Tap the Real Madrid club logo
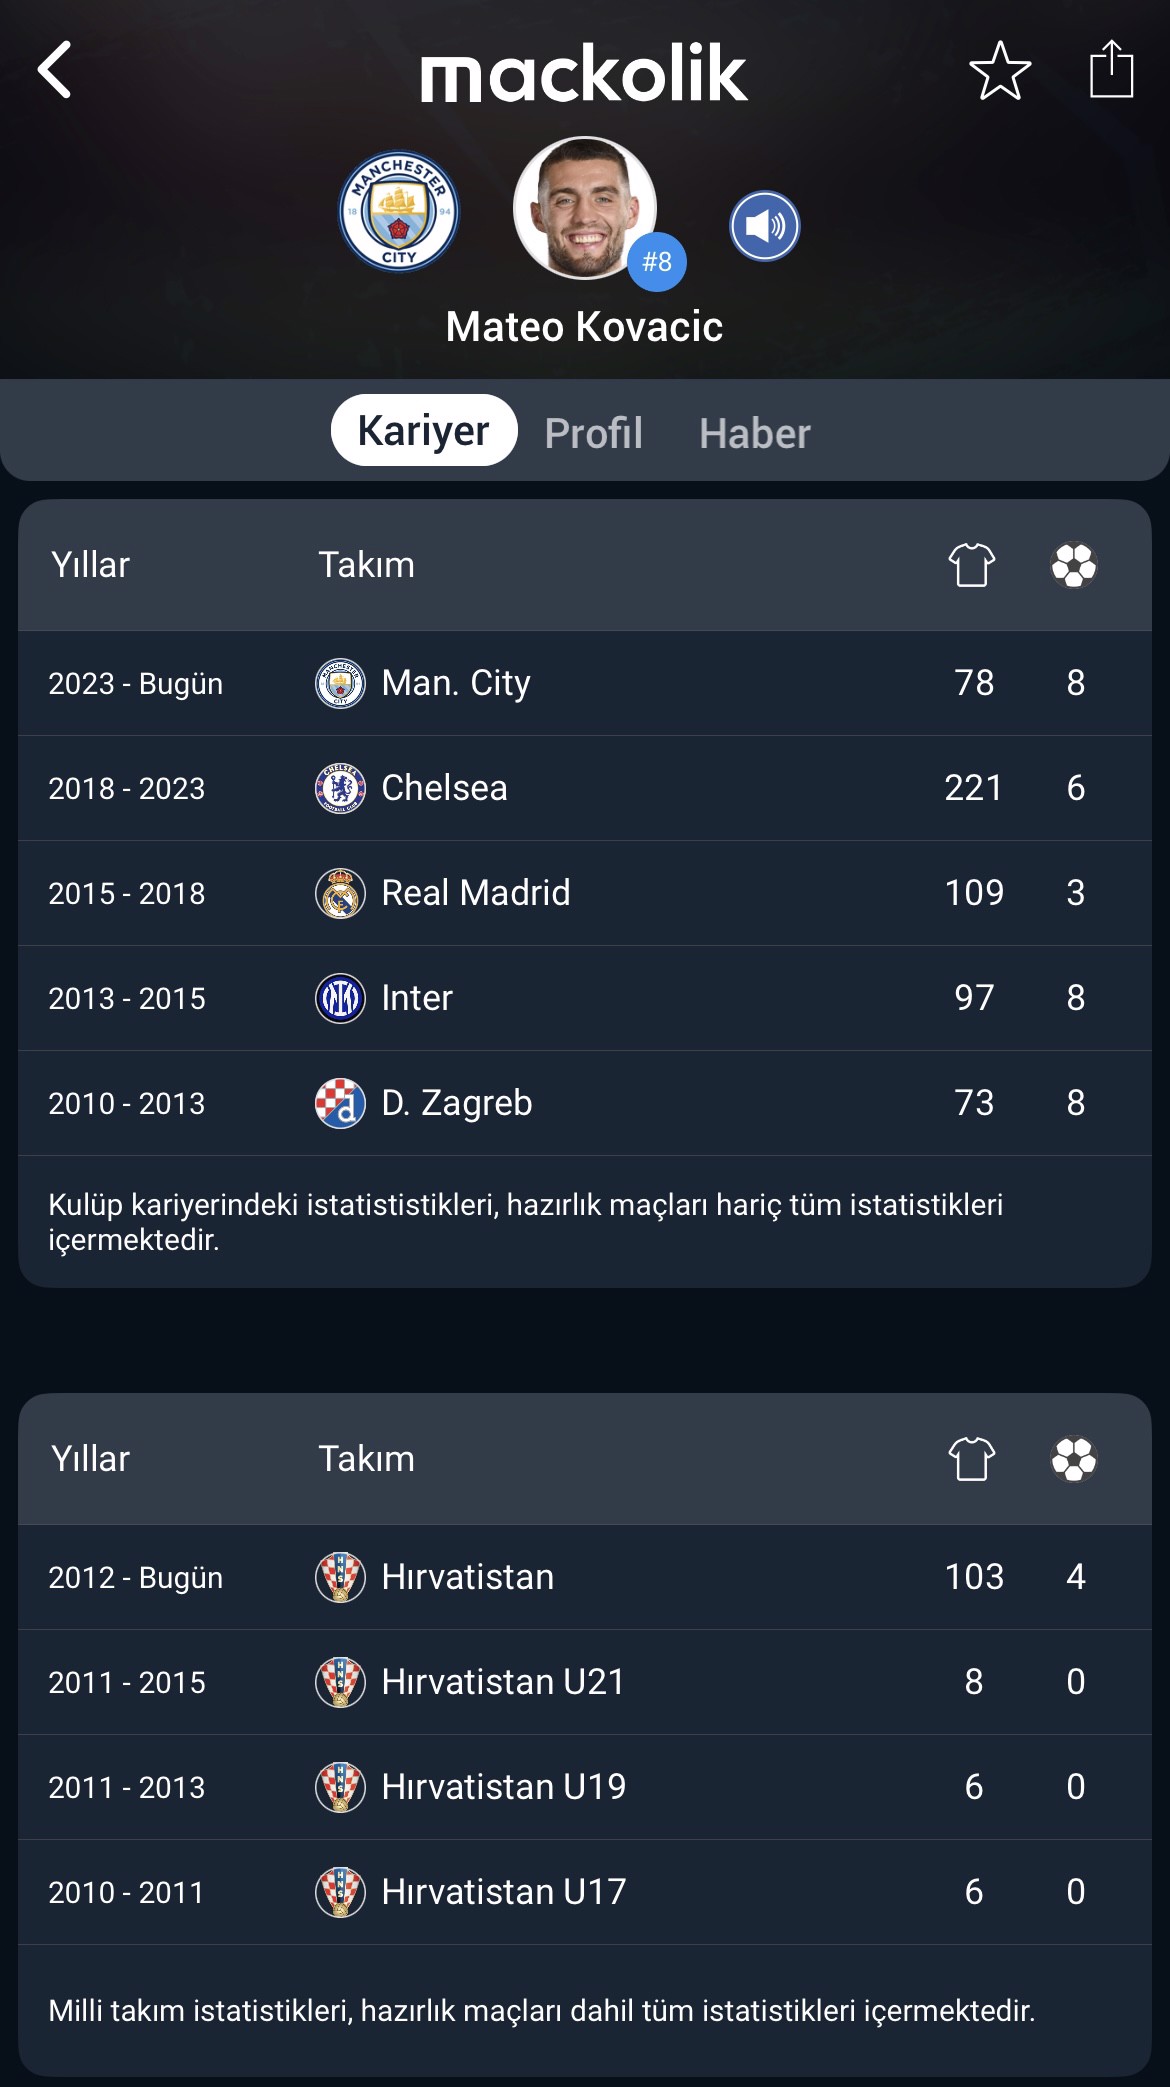This screenshot has width=1170, height=2087. (x=340, y=893)
